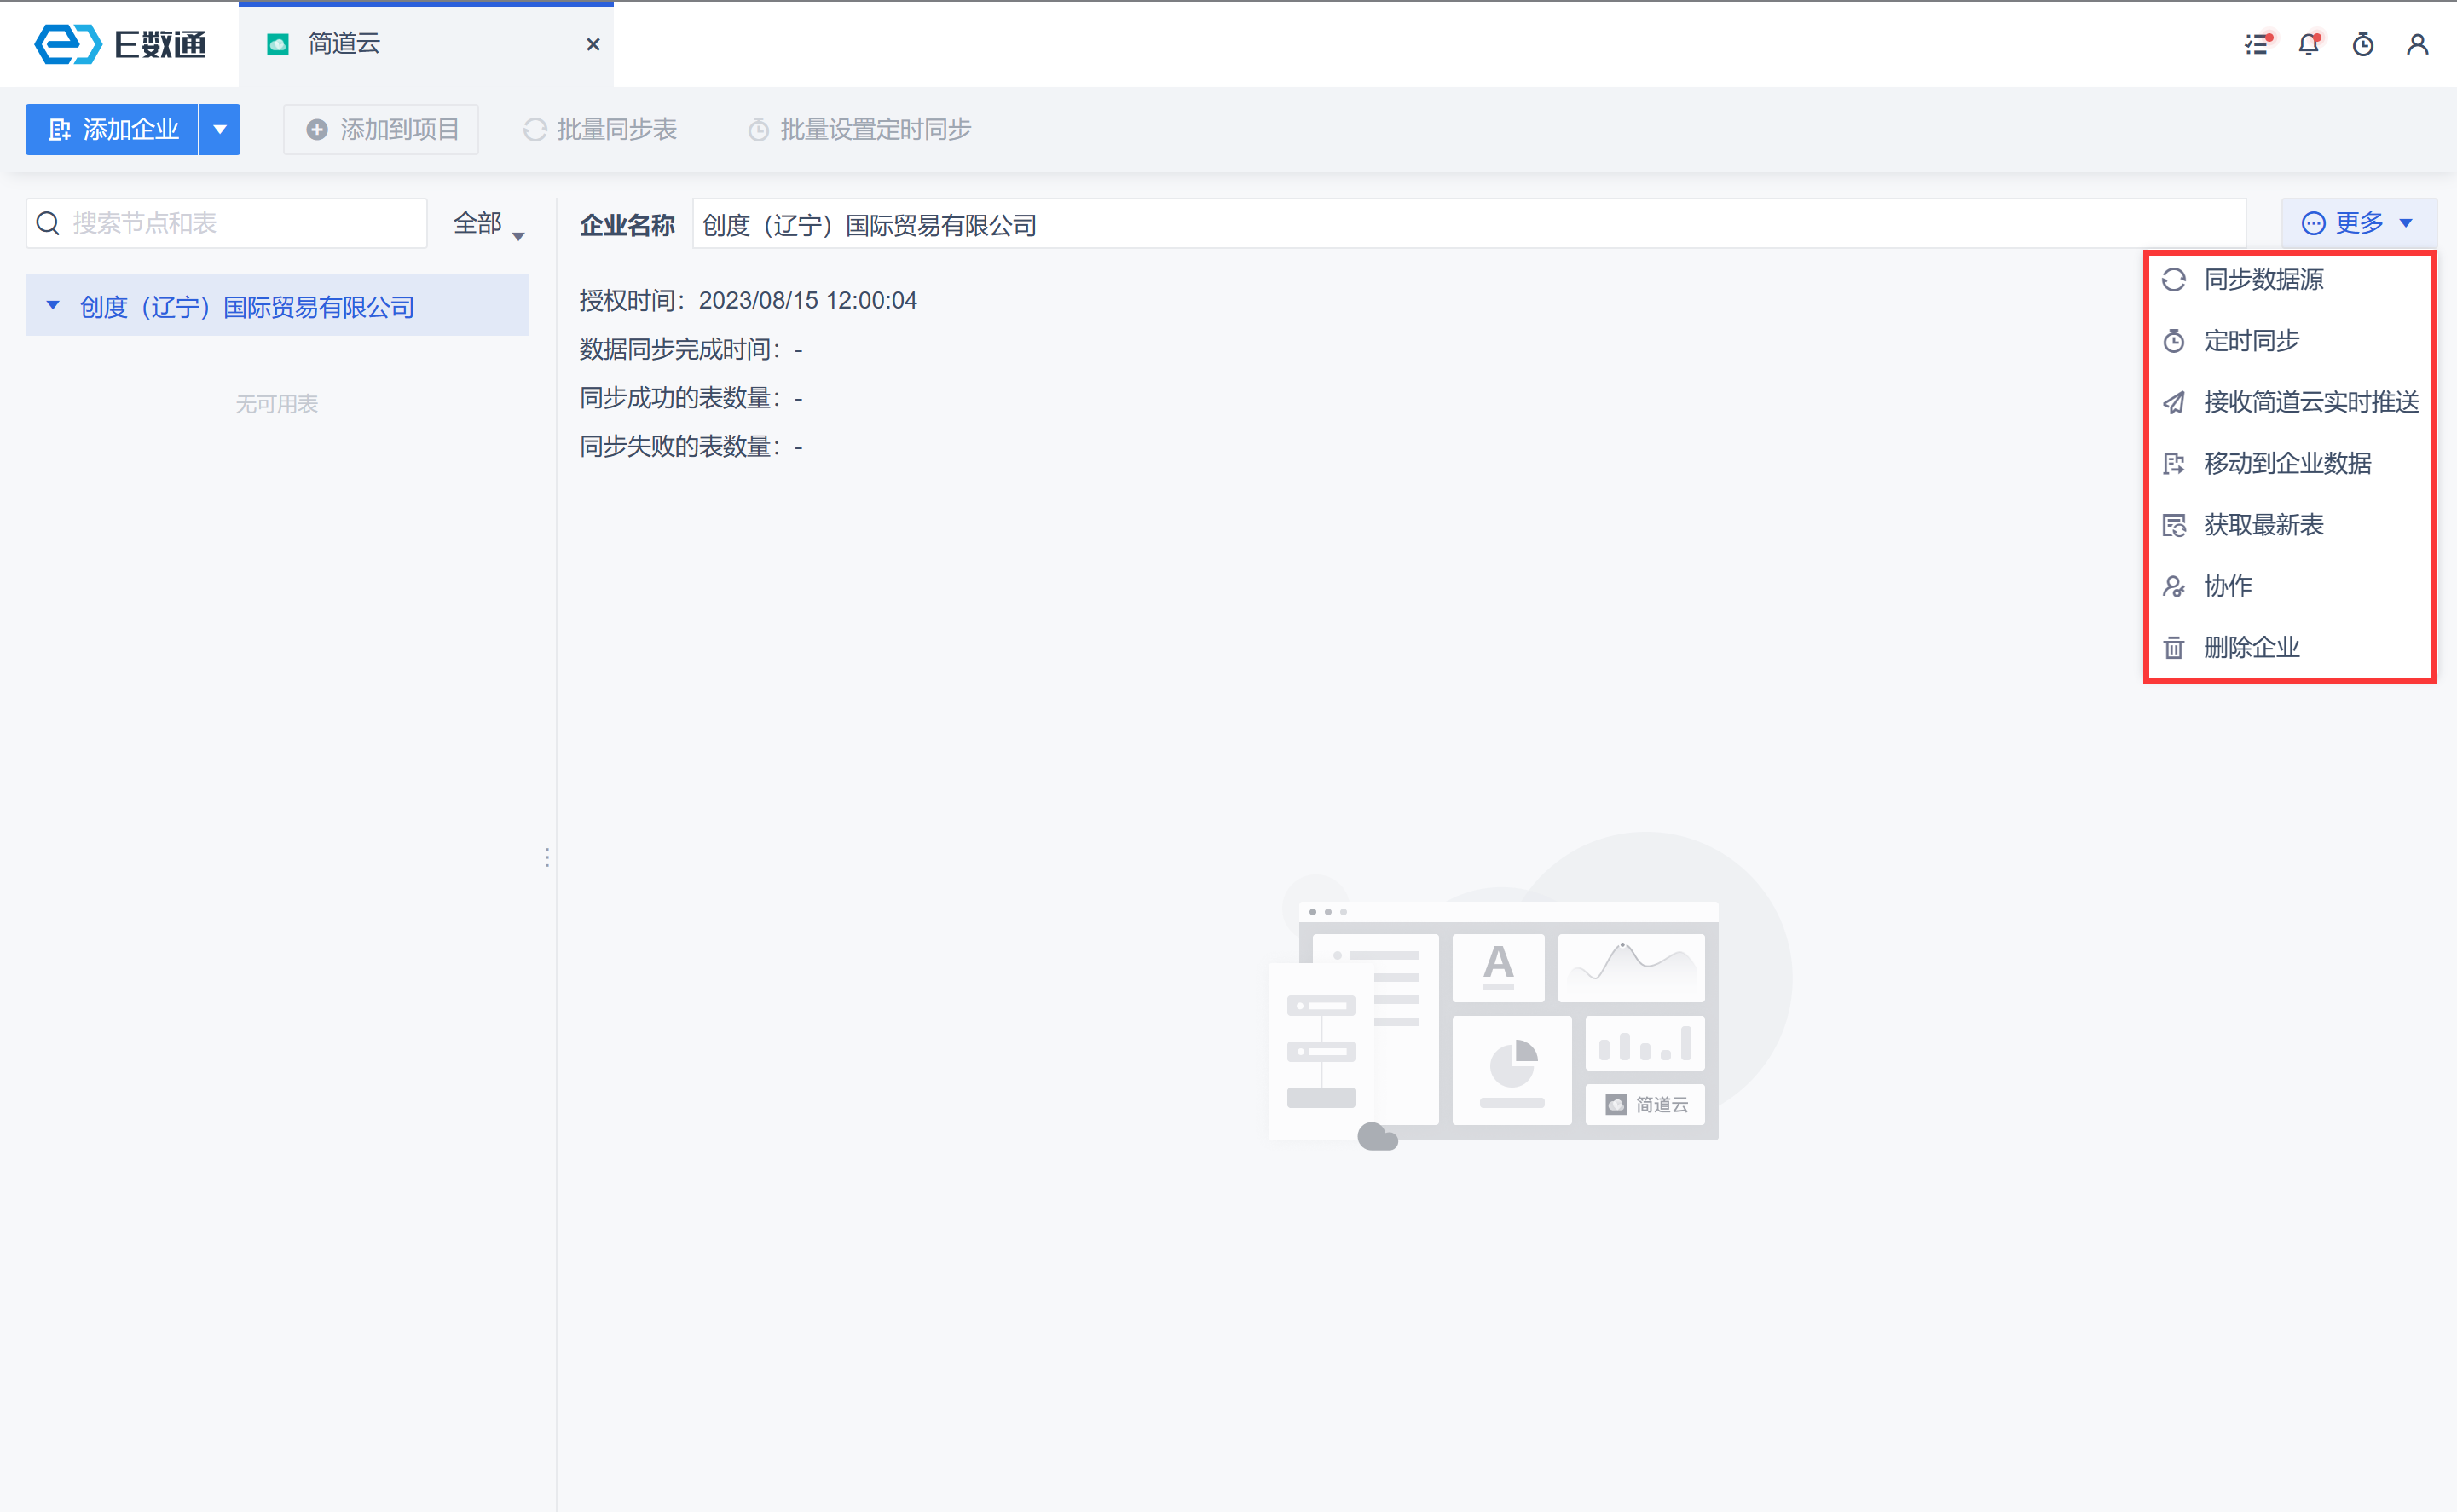Open the notification bell
The image size is (2457, 1512).
(2309, 44)
